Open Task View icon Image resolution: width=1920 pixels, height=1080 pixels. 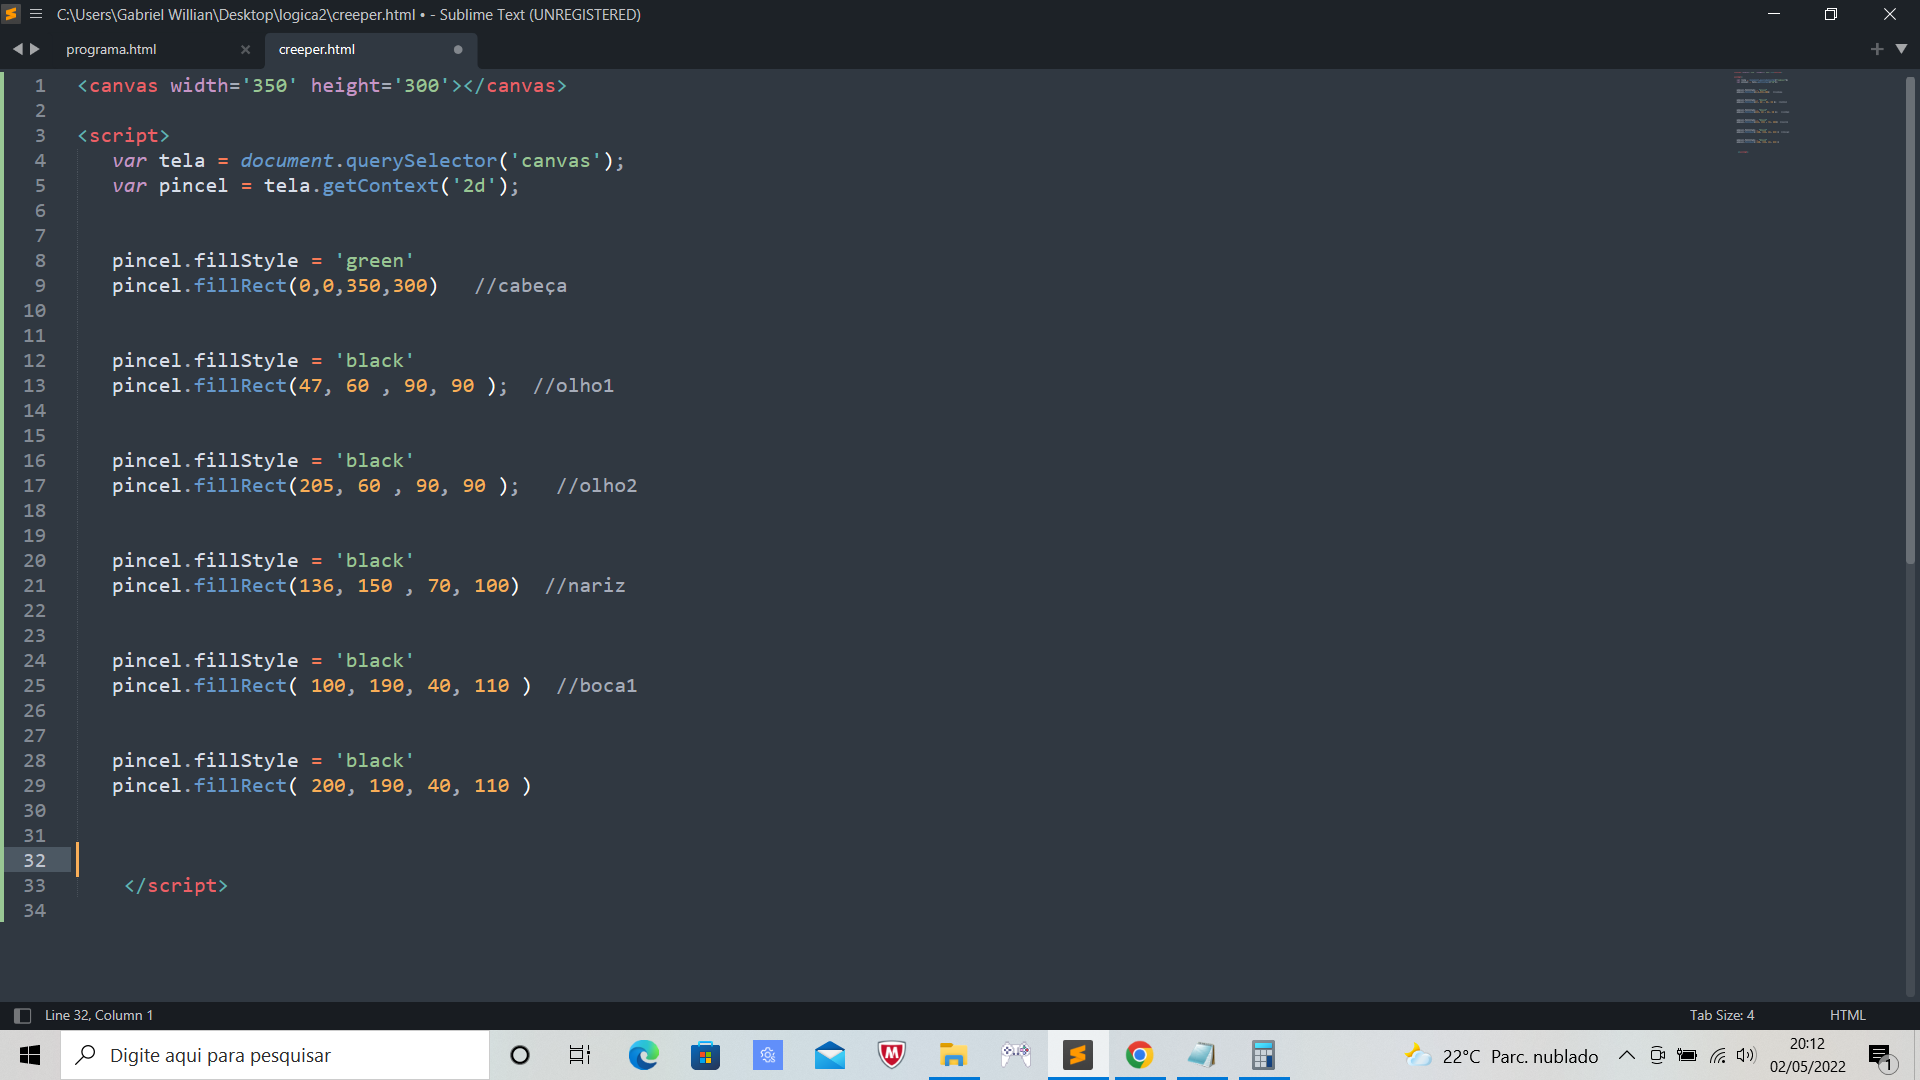tap(580, 1055)
